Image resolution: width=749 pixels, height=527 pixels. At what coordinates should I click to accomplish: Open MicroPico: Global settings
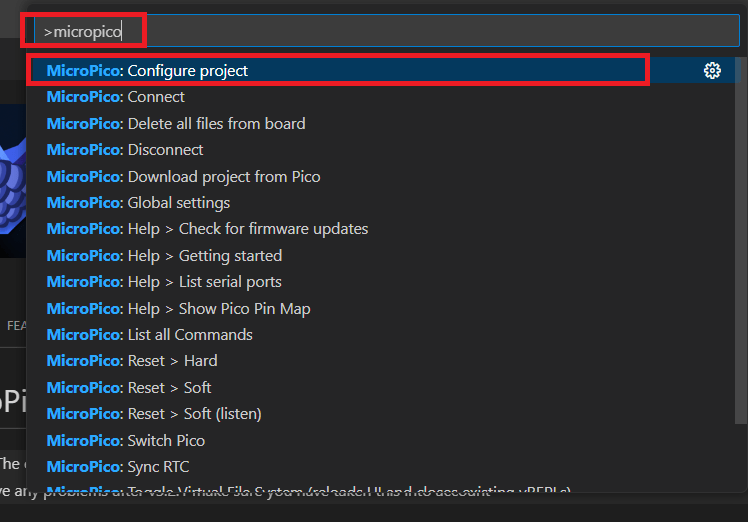(x=138, y=203)
